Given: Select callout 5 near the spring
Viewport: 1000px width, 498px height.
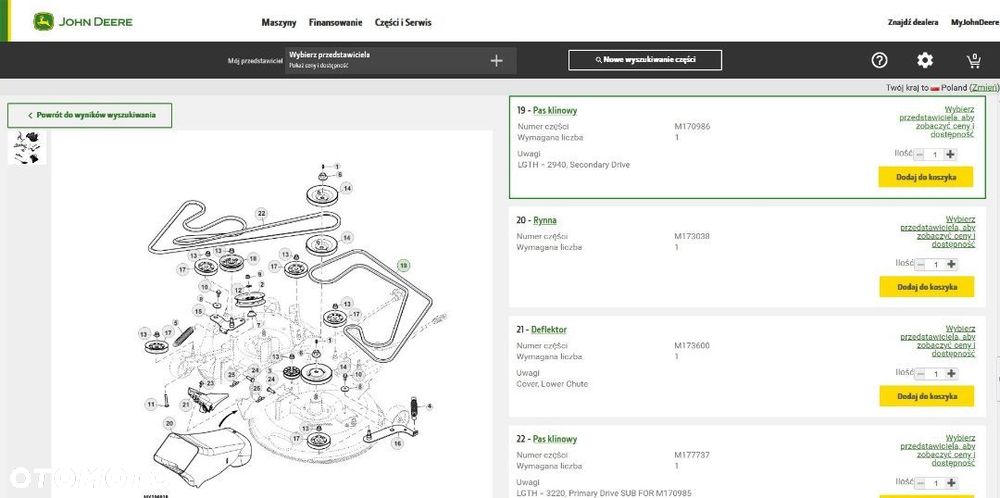Looking at the screenshot, I should click(176, 324).
